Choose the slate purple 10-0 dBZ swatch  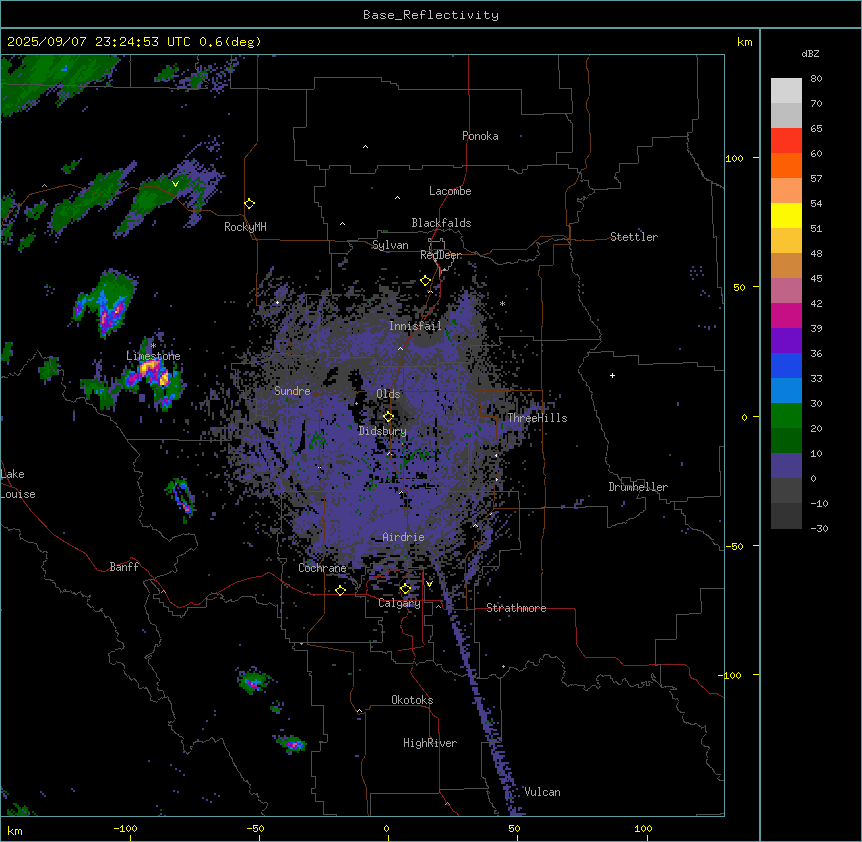tap(786, 466)
